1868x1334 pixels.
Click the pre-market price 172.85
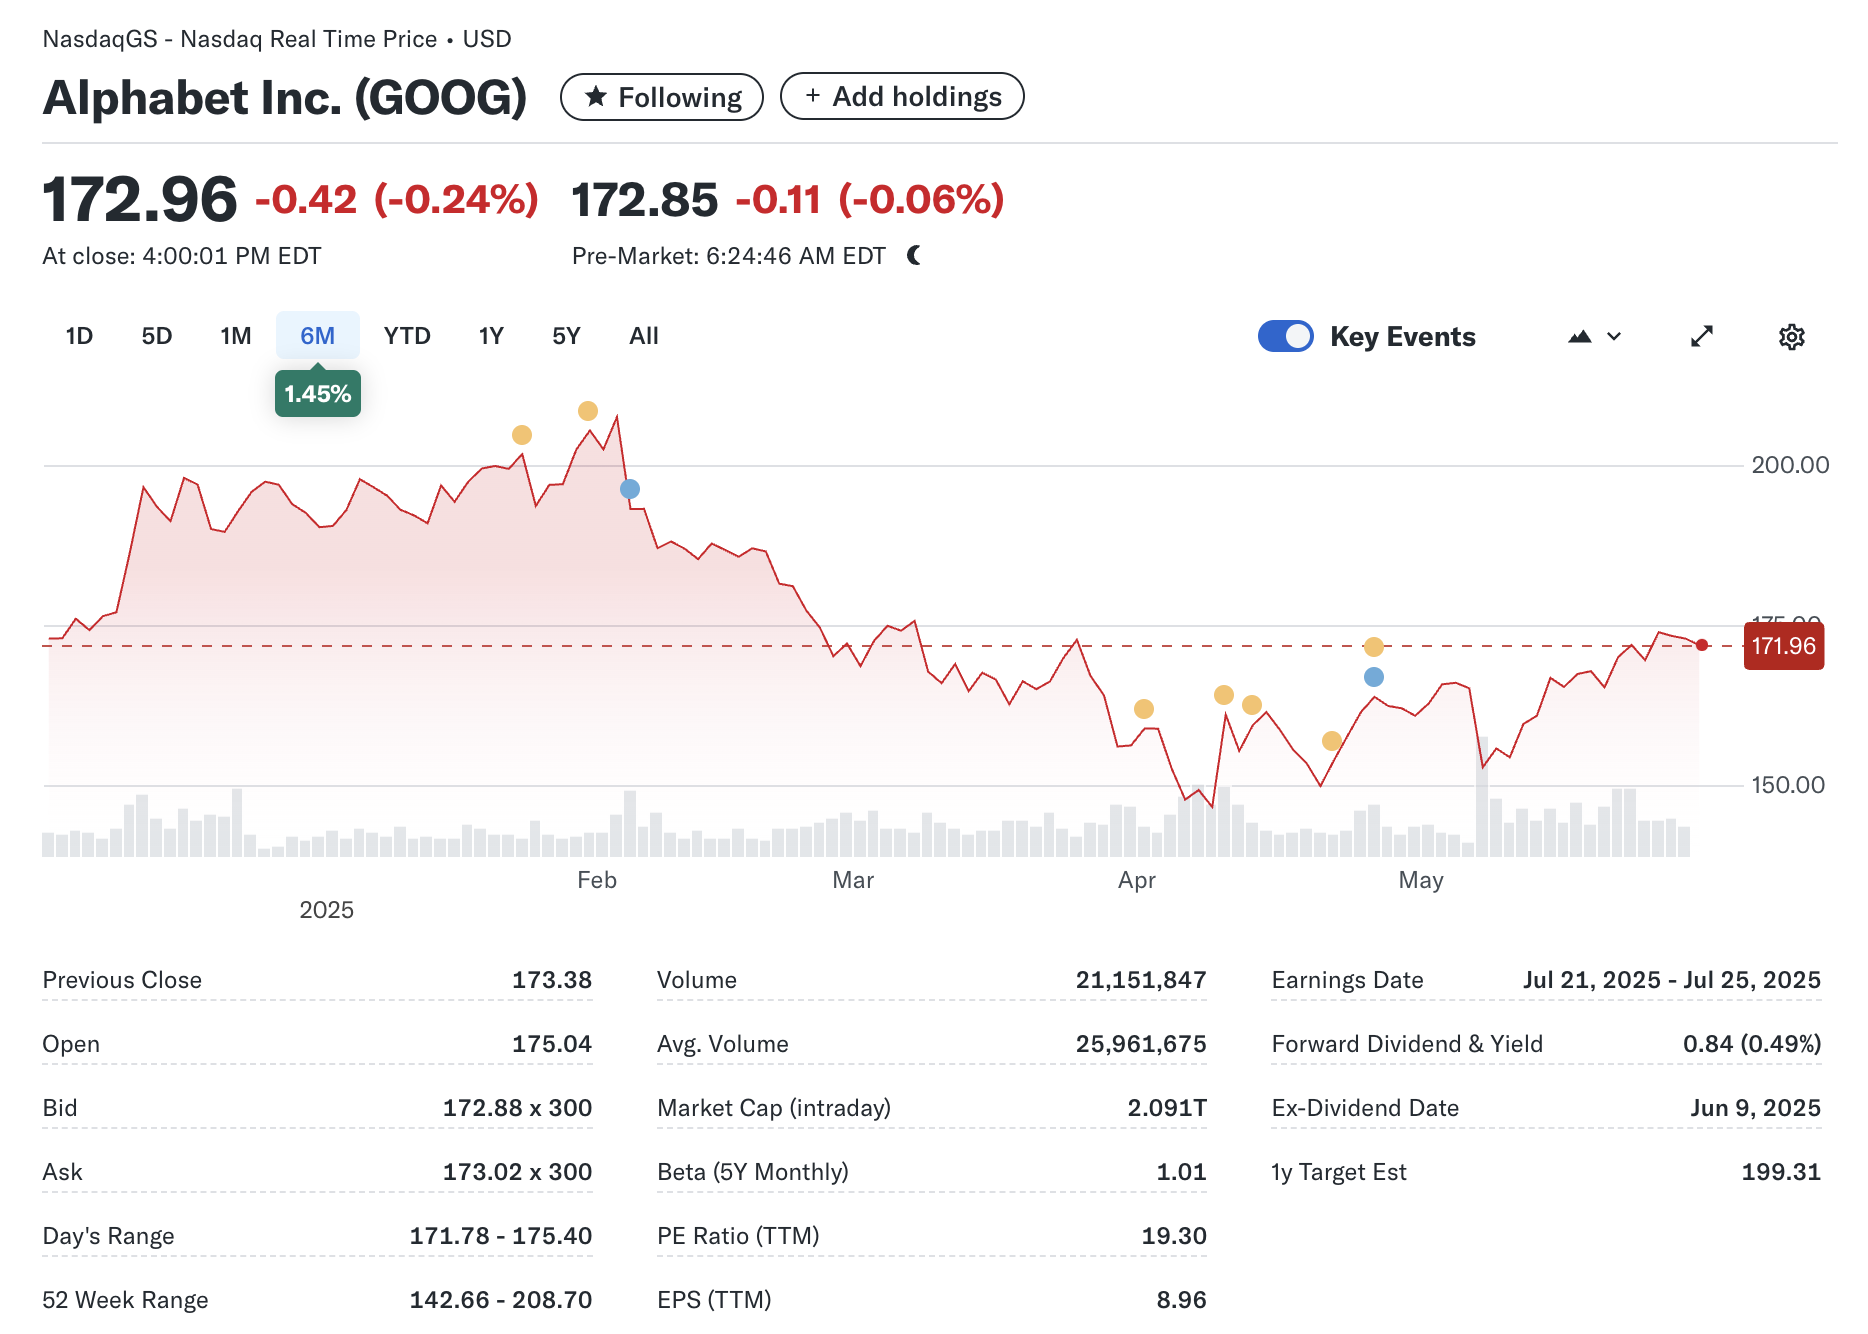(x=645, y=200)
